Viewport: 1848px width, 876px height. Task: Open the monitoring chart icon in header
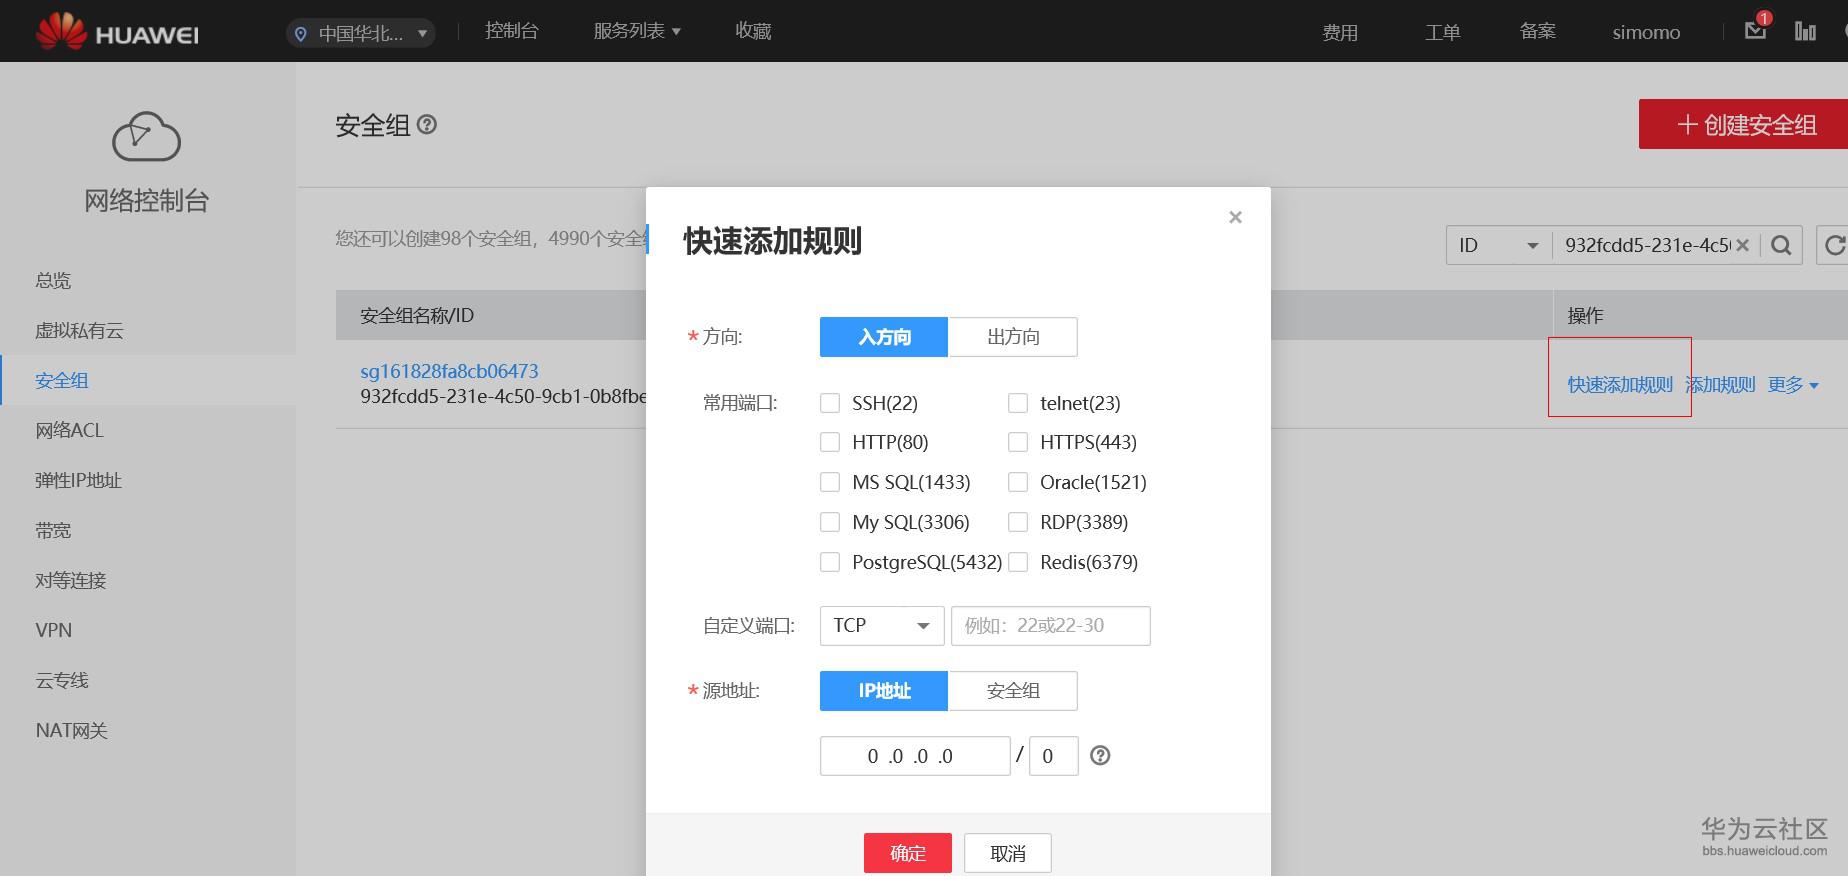pyautogui.click(x=1805, y=31)
